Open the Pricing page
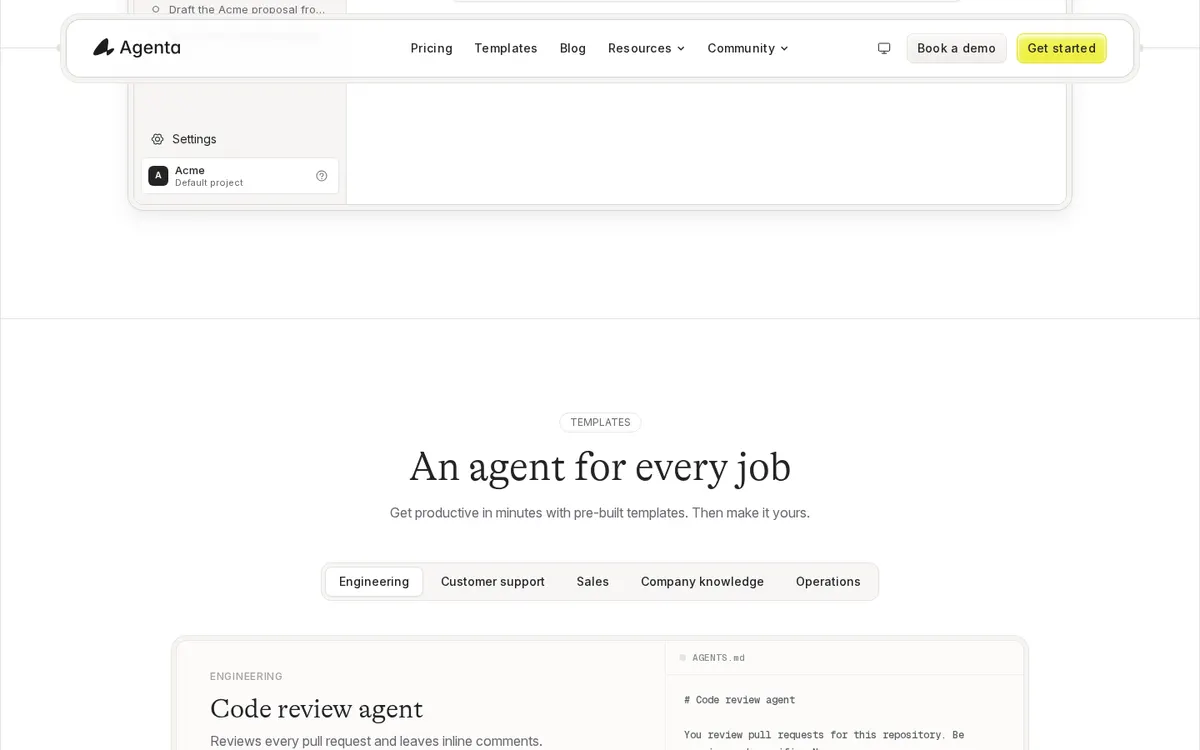The image size is (1200, 750). click(431, 48)
